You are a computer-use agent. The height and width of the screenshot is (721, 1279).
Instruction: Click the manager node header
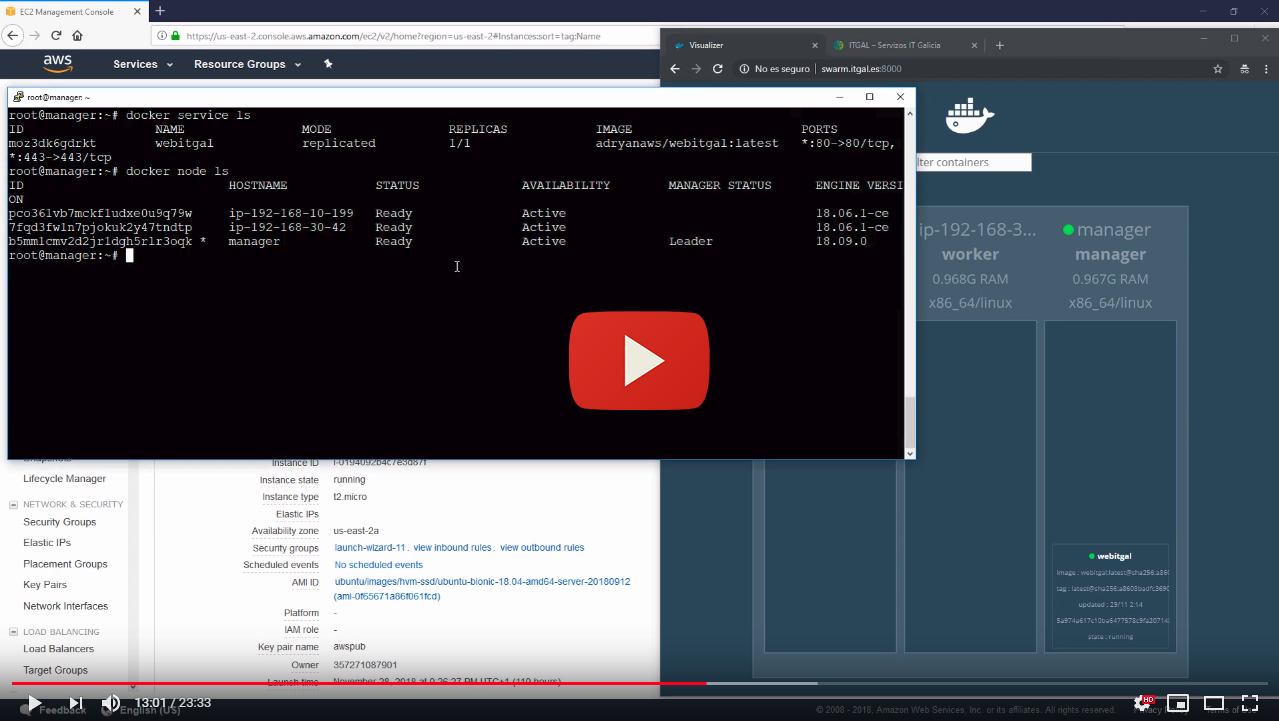tap(1110, 266)
